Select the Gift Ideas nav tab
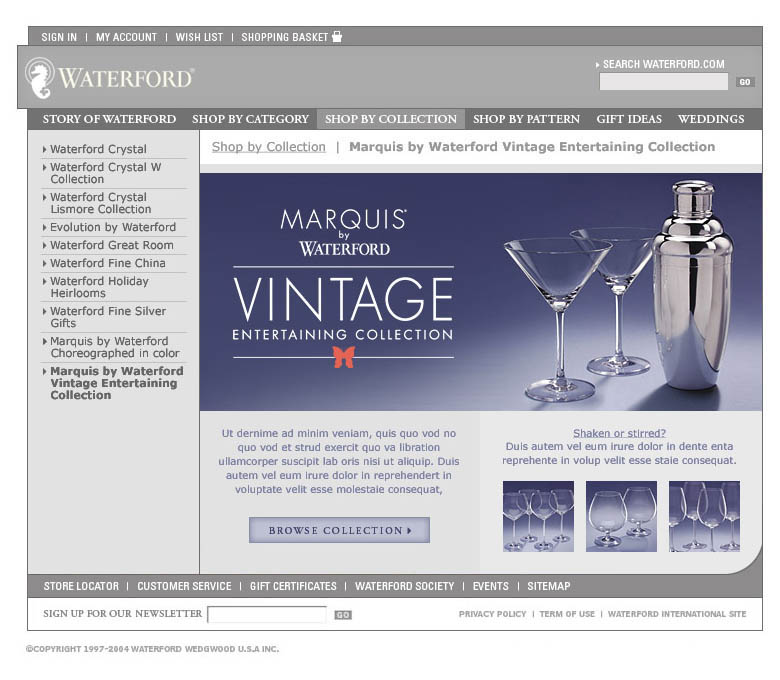 (x=629, y=119)
